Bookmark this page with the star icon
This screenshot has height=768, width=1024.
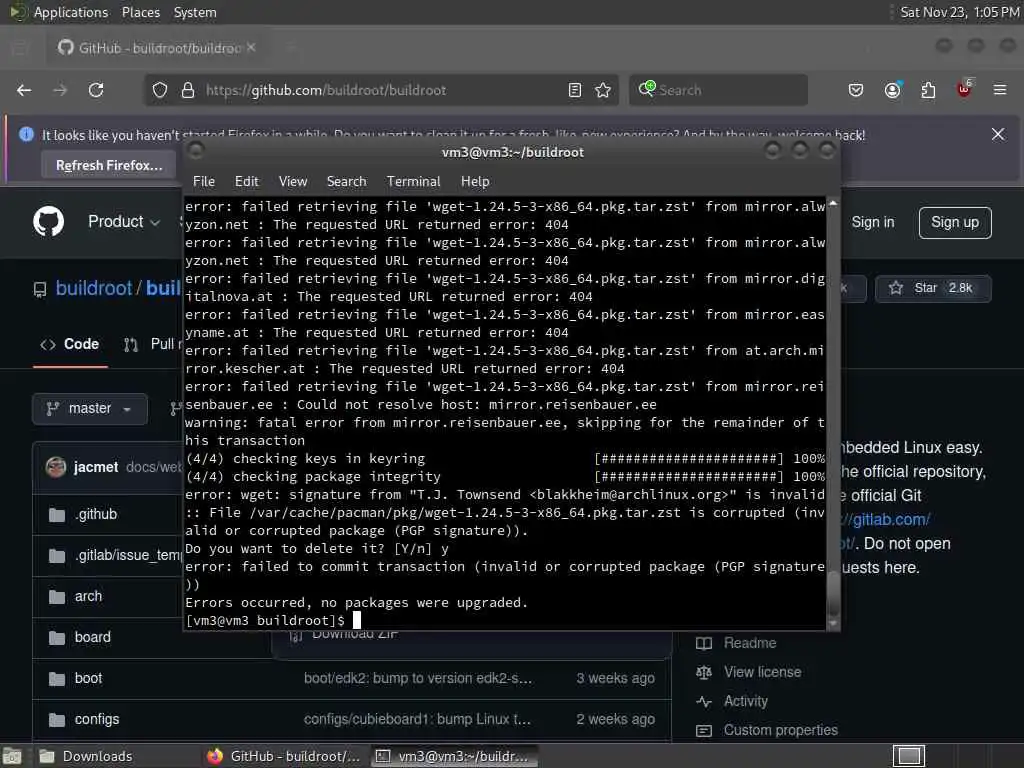(603, 90)
